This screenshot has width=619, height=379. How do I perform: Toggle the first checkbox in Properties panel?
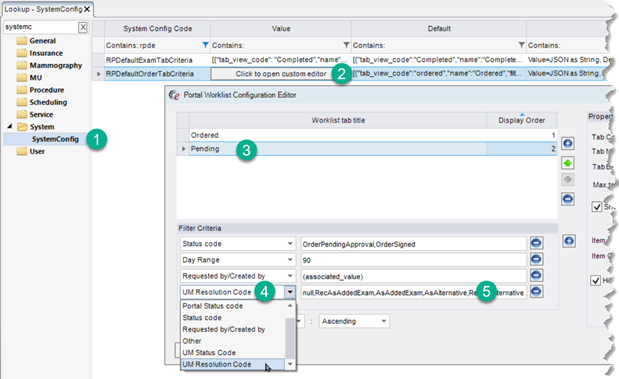click(x=596, y=206)
